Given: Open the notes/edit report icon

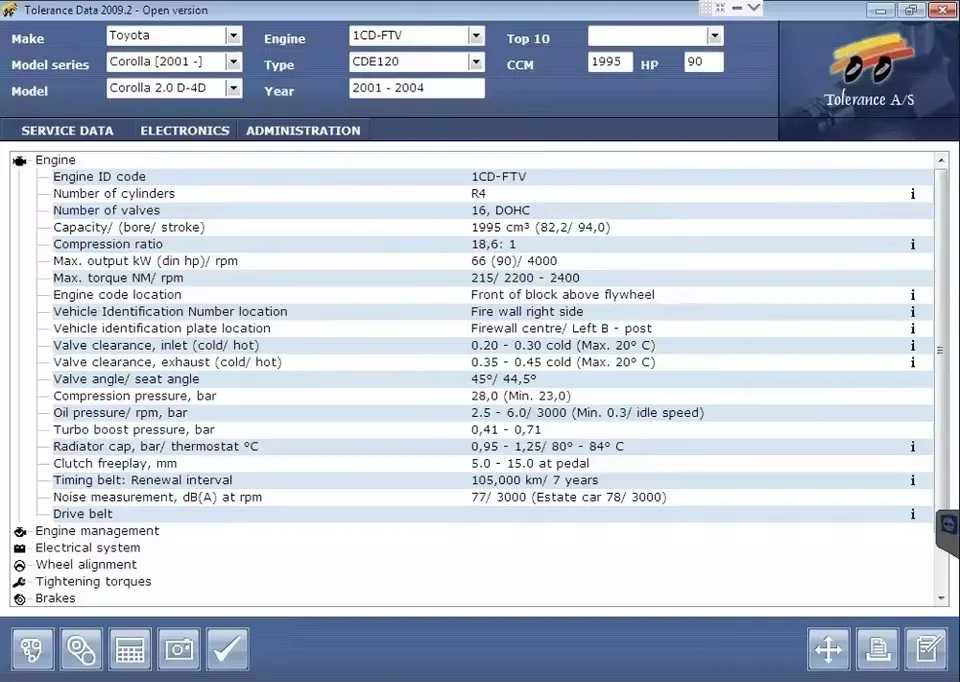Looking at the screenshot, I should (926, 649).
